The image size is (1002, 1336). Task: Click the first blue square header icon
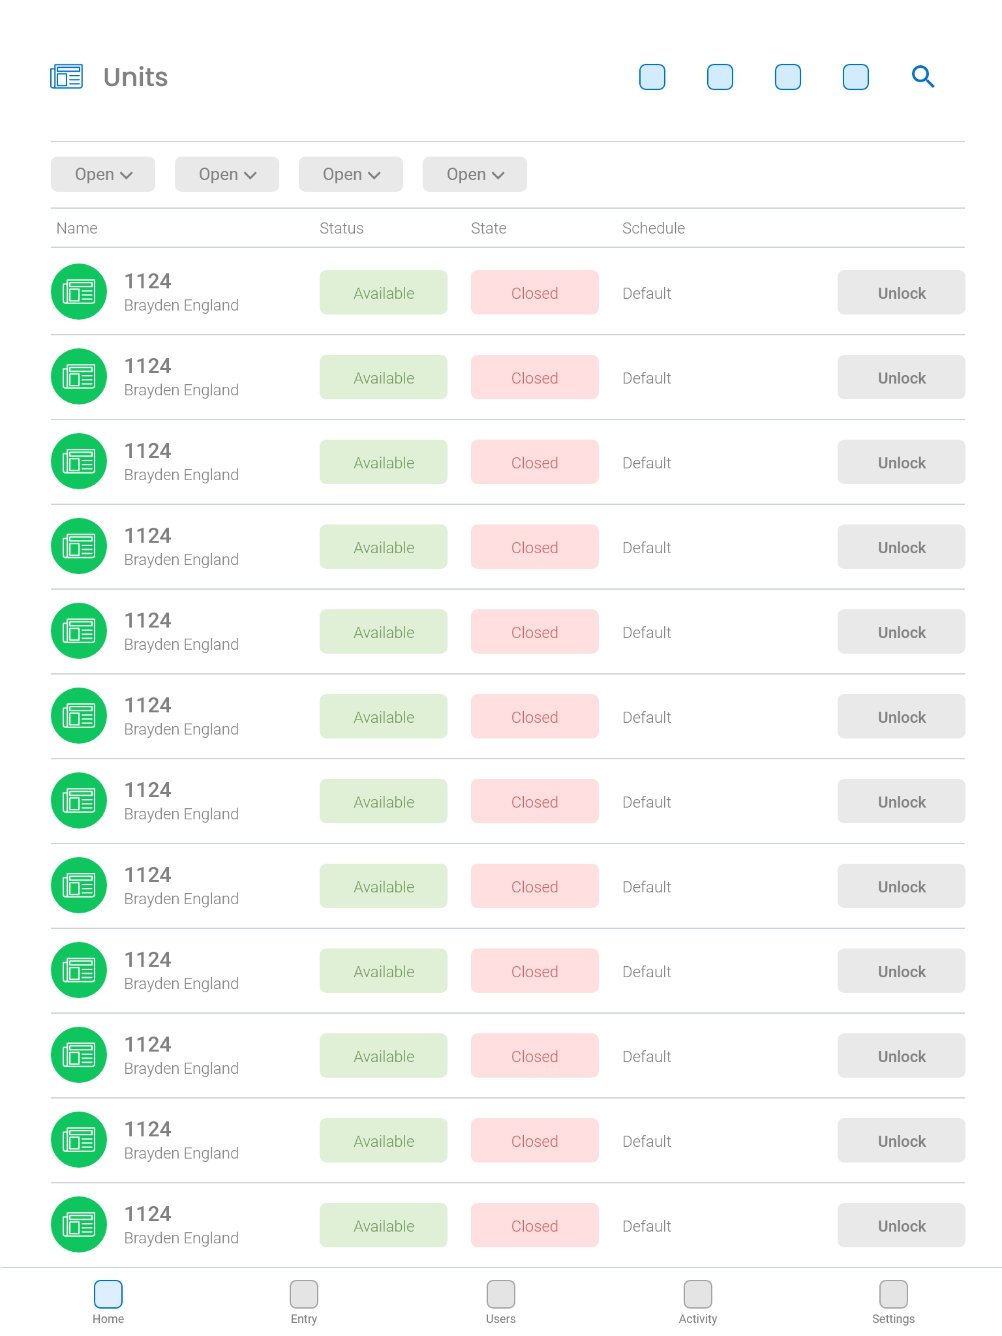[652, 77]
